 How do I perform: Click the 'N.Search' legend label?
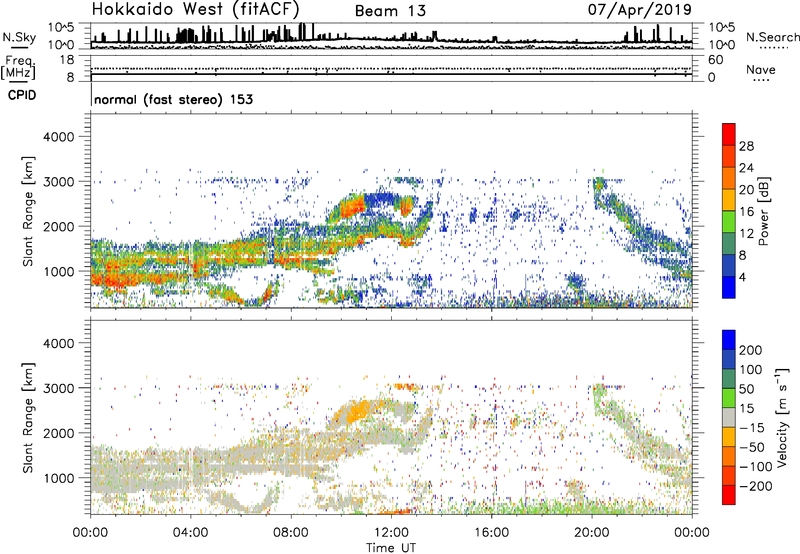pyautogui.click(x=772, y=37)
